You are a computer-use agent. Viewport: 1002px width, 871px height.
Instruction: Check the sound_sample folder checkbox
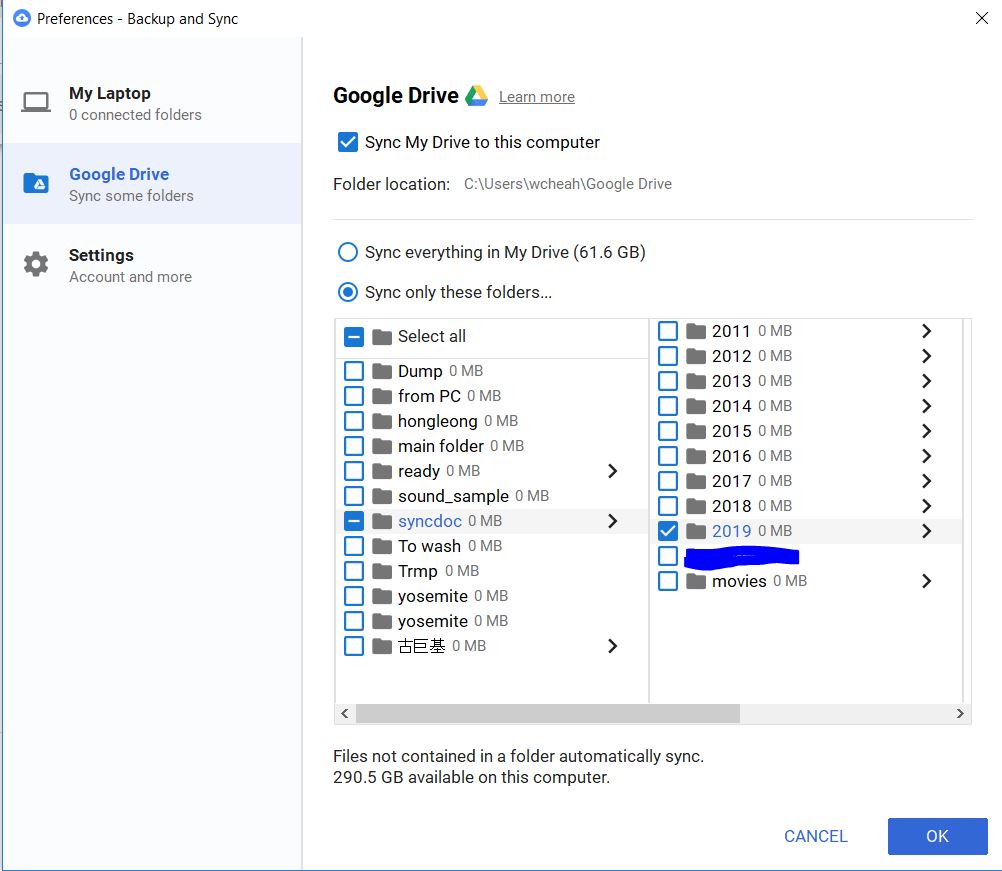(354, 496)
